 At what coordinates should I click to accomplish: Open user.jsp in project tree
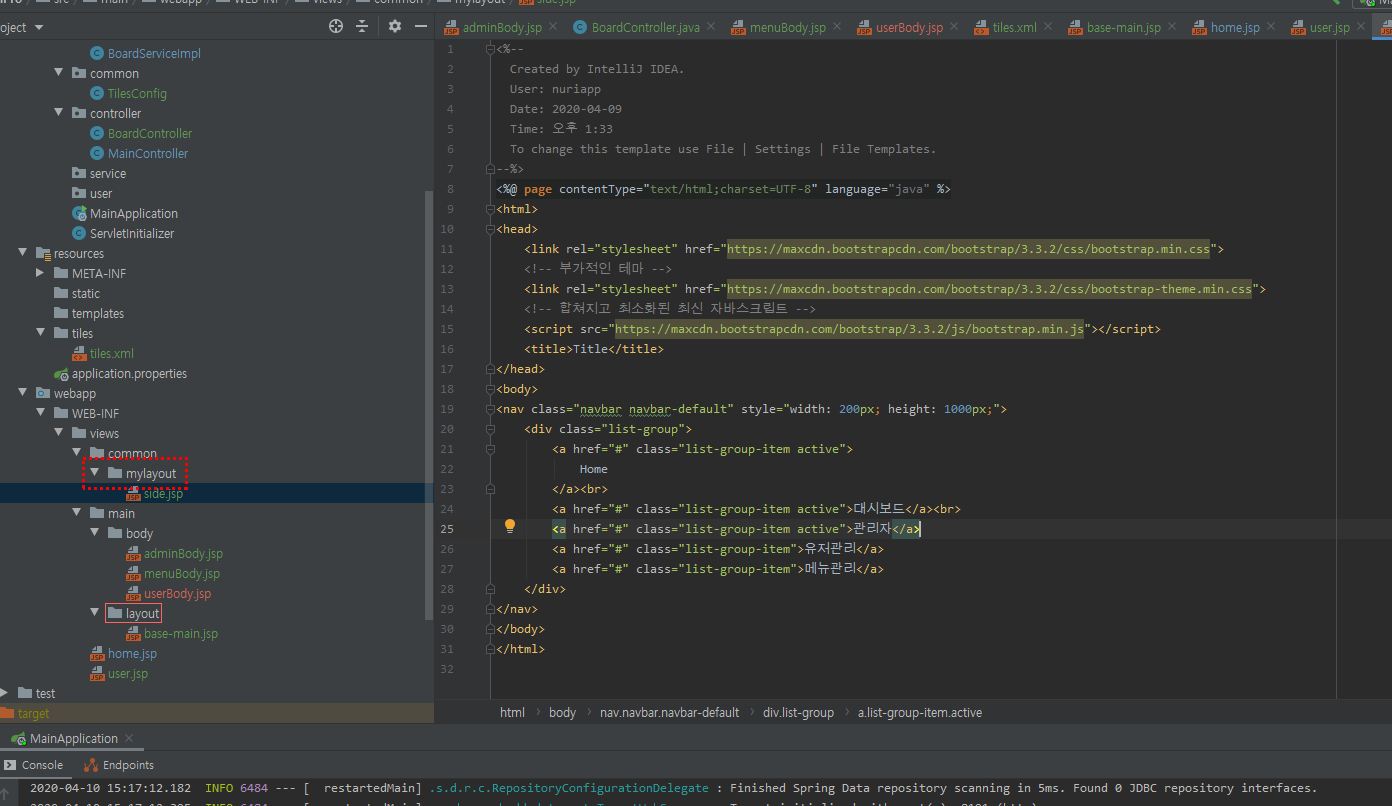point(128,673)
